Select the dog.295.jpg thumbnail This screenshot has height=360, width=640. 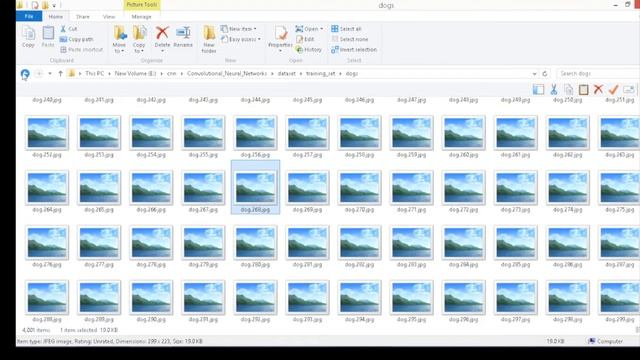pos(411,298)
